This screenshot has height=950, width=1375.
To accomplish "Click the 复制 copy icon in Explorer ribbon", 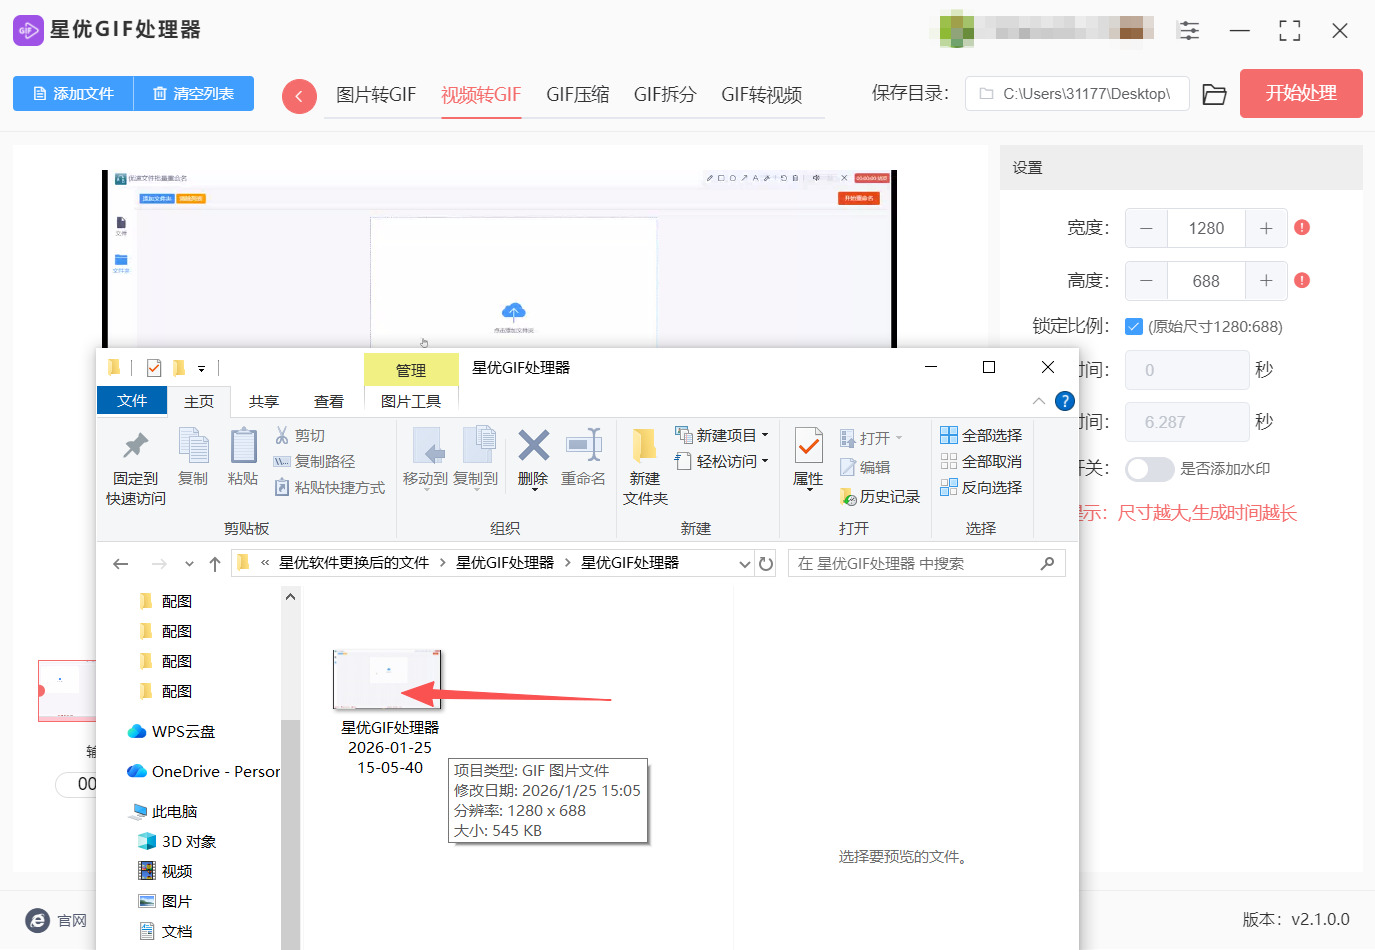I will click(x=193, y=458).
